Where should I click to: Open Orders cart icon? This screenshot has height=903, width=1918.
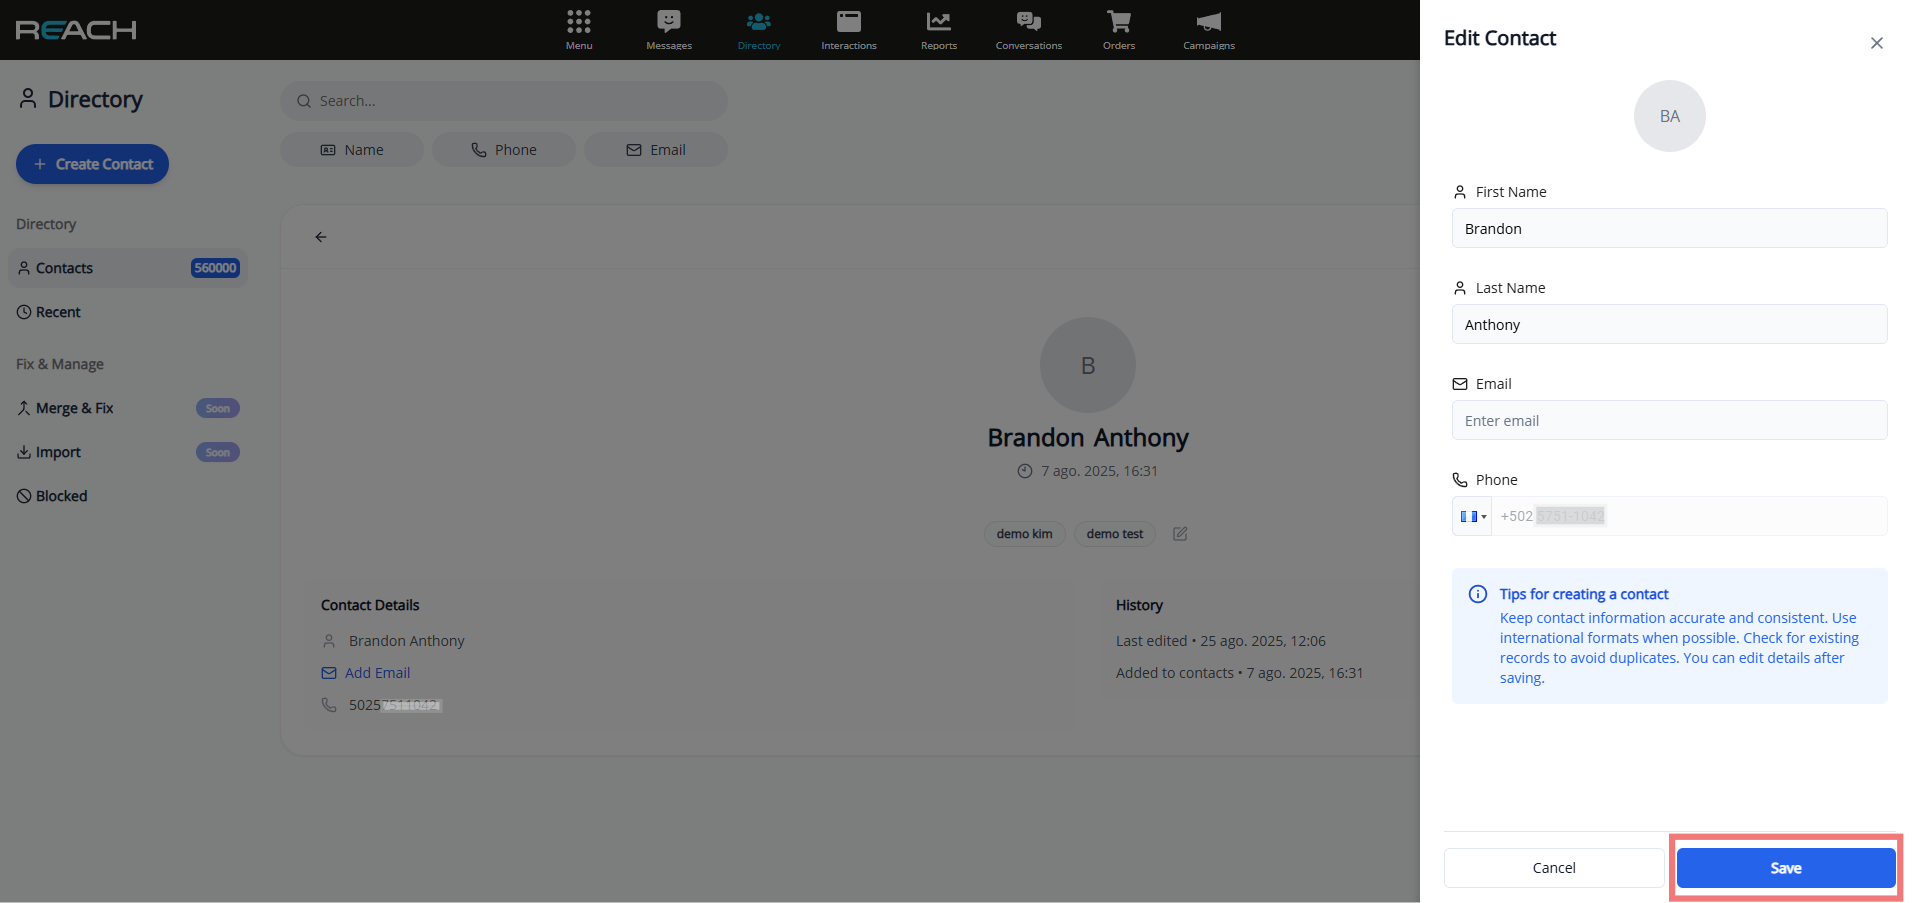coord(1119,30)
